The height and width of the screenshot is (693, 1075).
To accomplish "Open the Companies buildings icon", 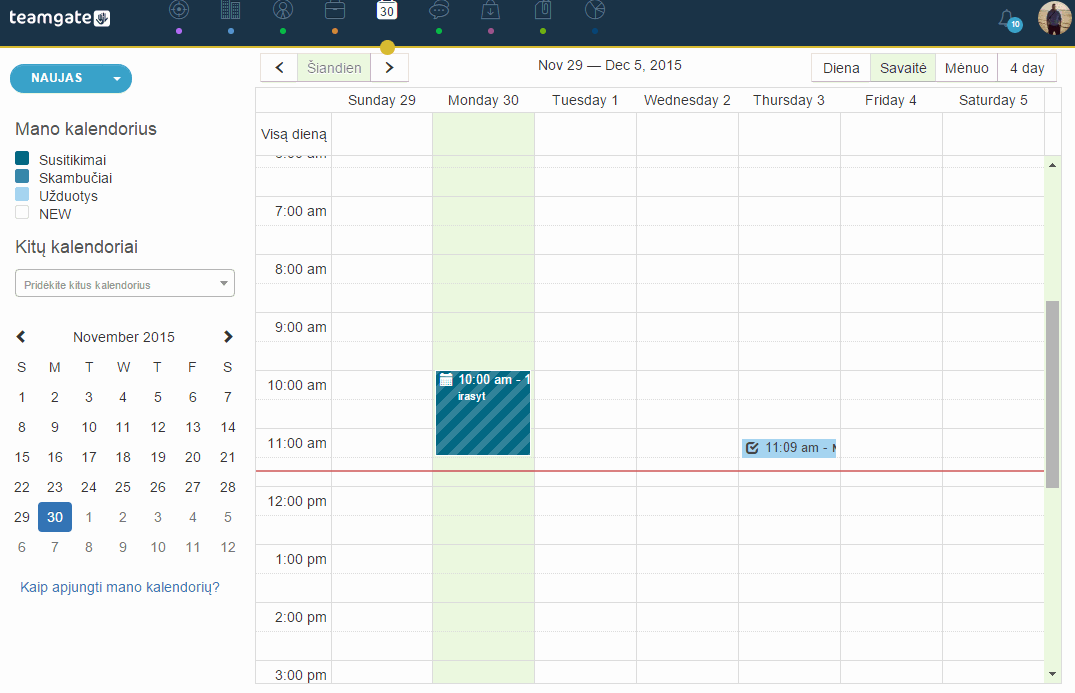I will 230,10.
